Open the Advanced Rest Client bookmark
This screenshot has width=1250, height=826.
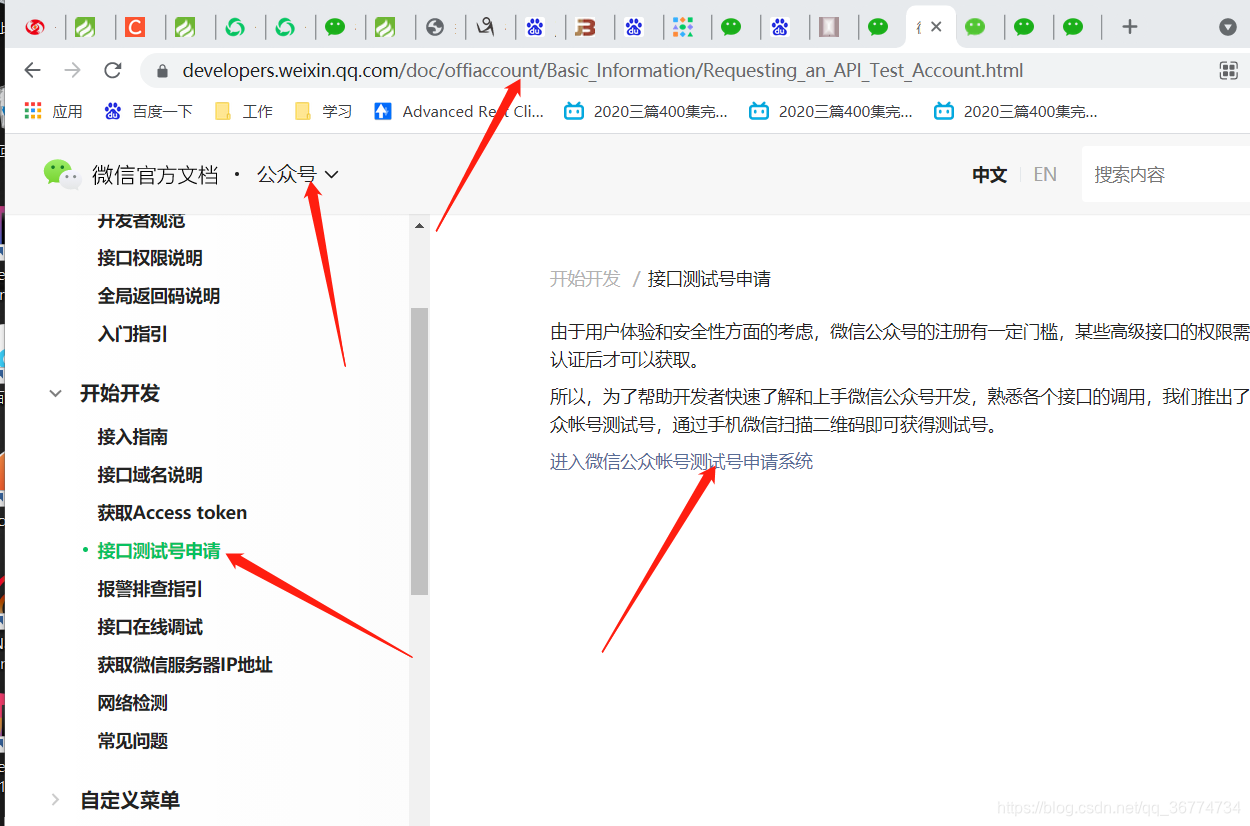[459, 111]
